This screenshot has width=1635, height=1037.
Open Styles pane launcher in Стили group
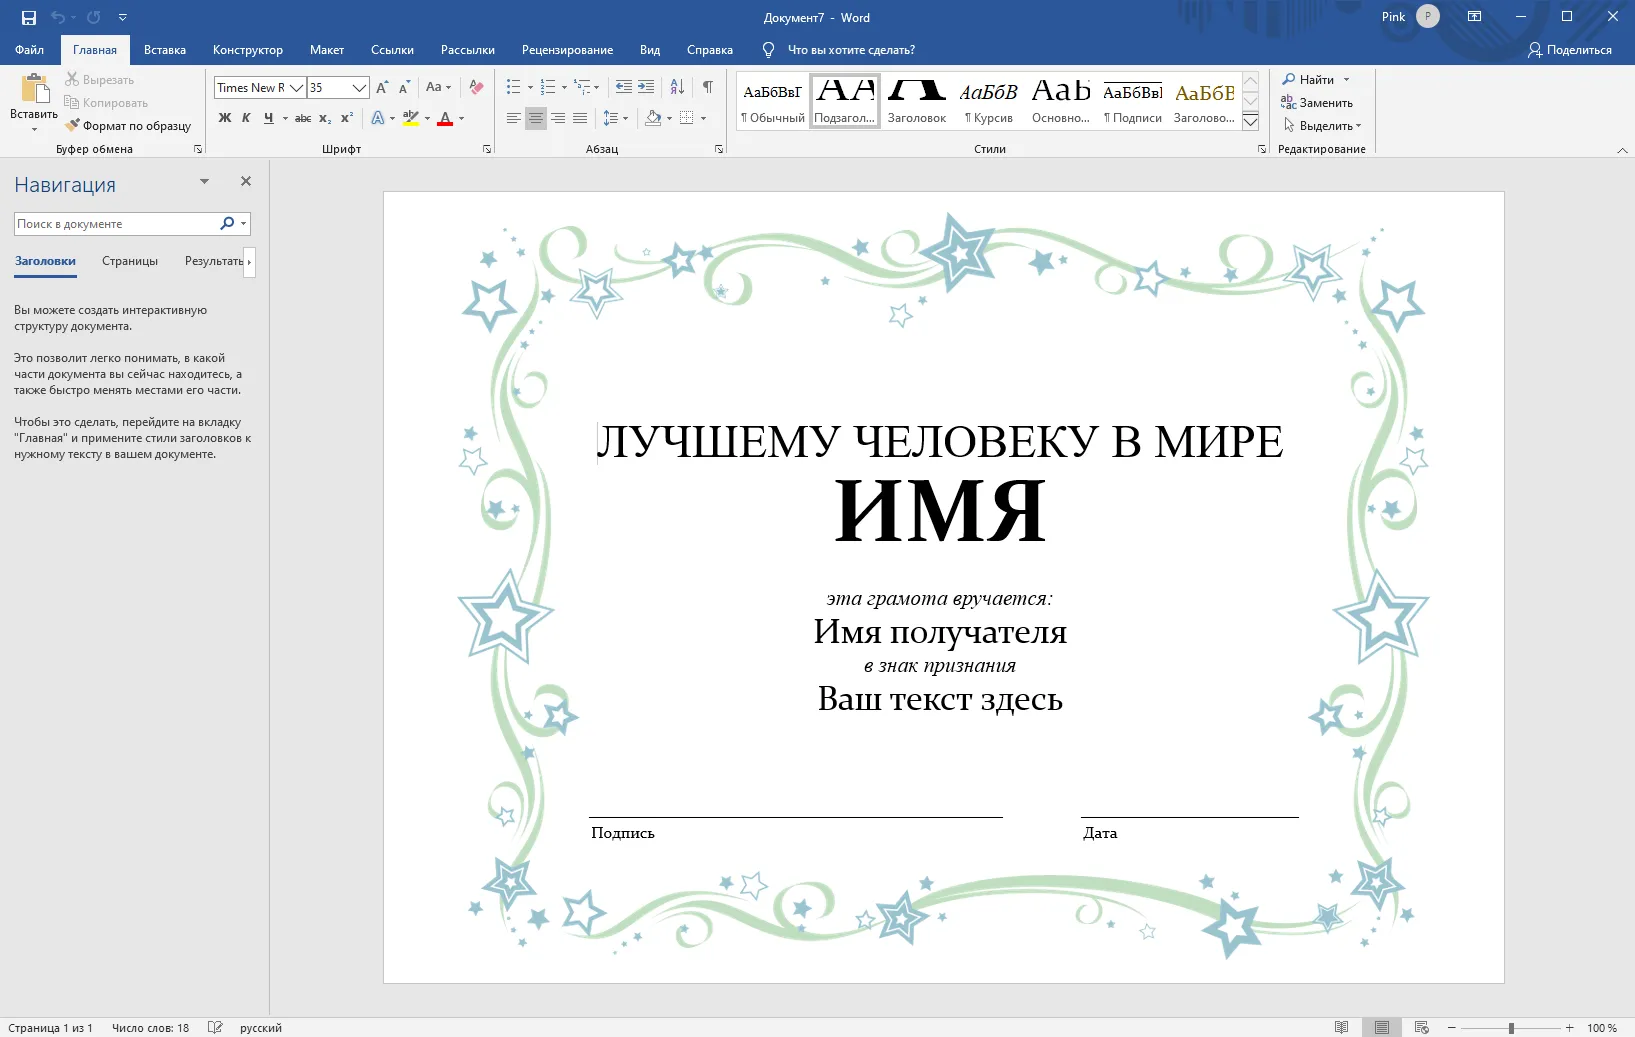[1261, 149]
